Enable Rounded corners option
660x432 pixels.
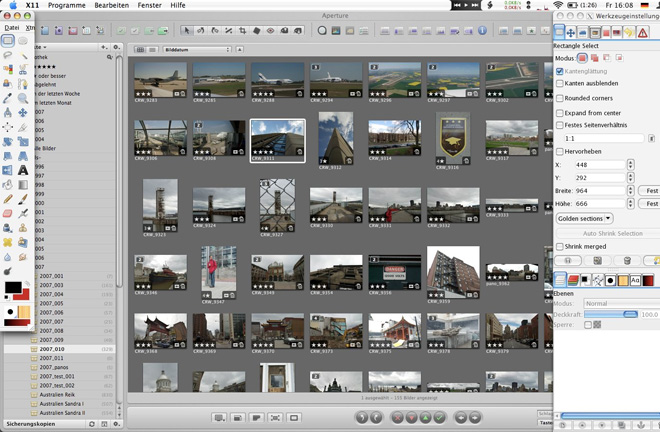(x=559, y=98)
